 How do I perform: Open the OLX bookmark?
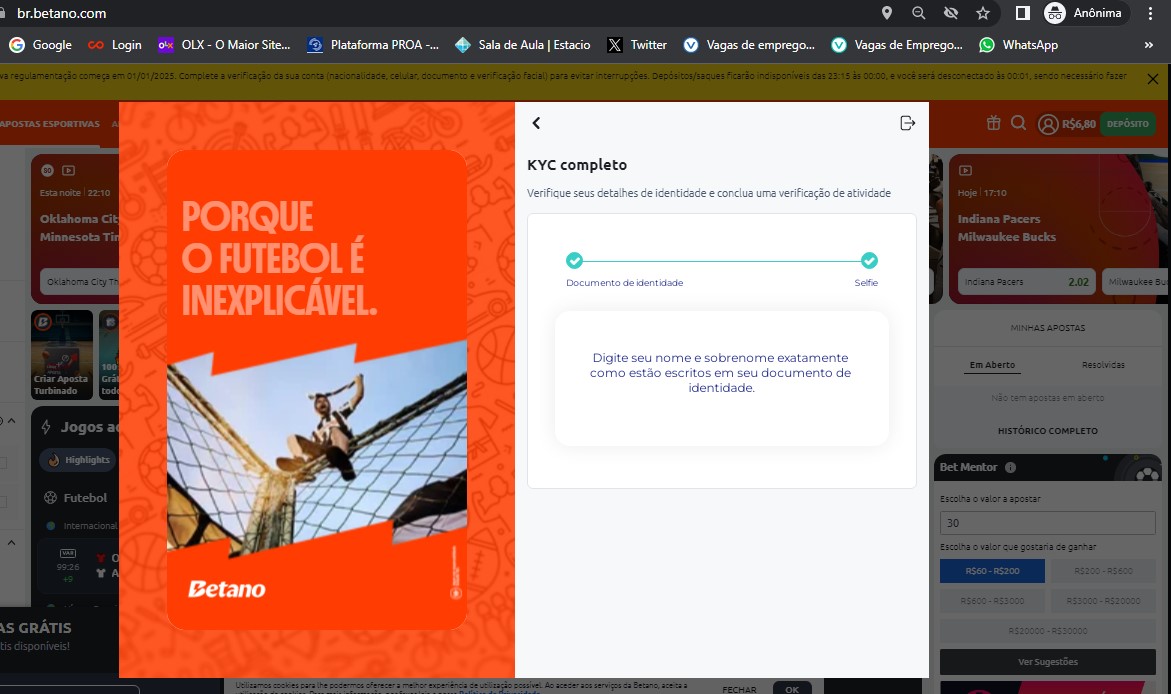224,45
